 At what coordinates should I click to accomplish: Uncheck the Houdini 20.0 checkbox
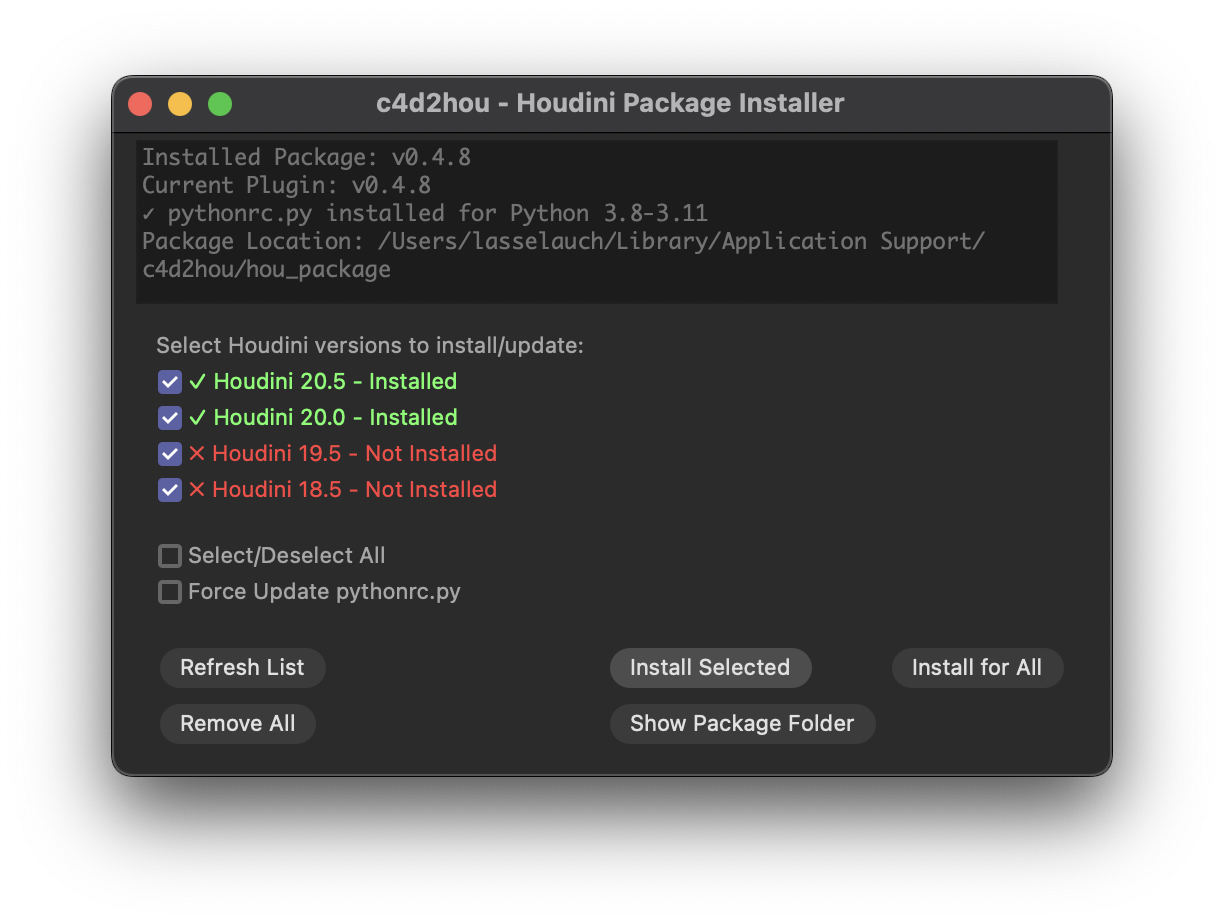[x=170, y=418]
